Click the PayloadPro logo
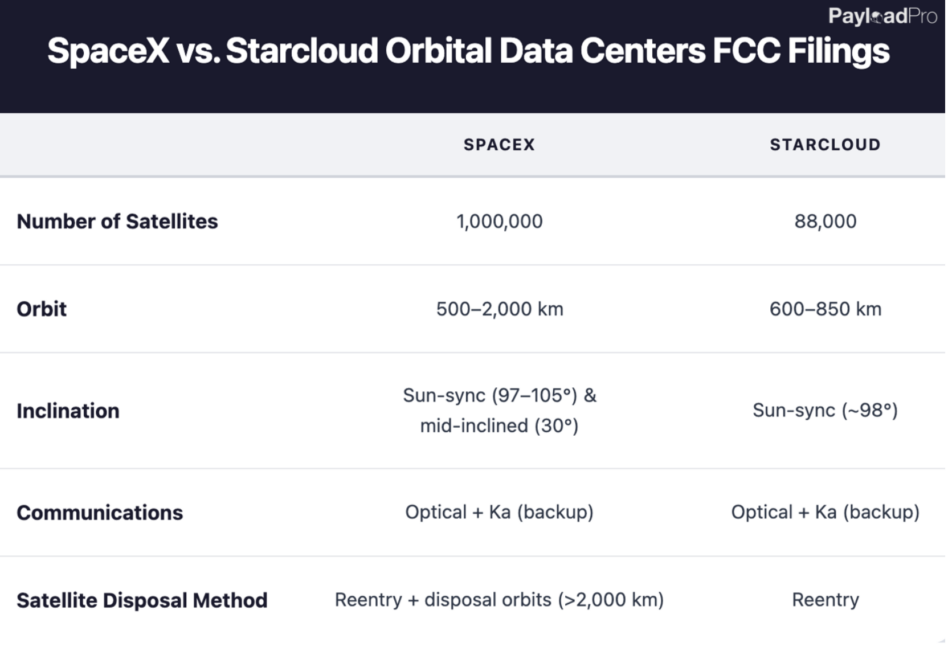This screenshot has height=647, width=948. [882, 16]
